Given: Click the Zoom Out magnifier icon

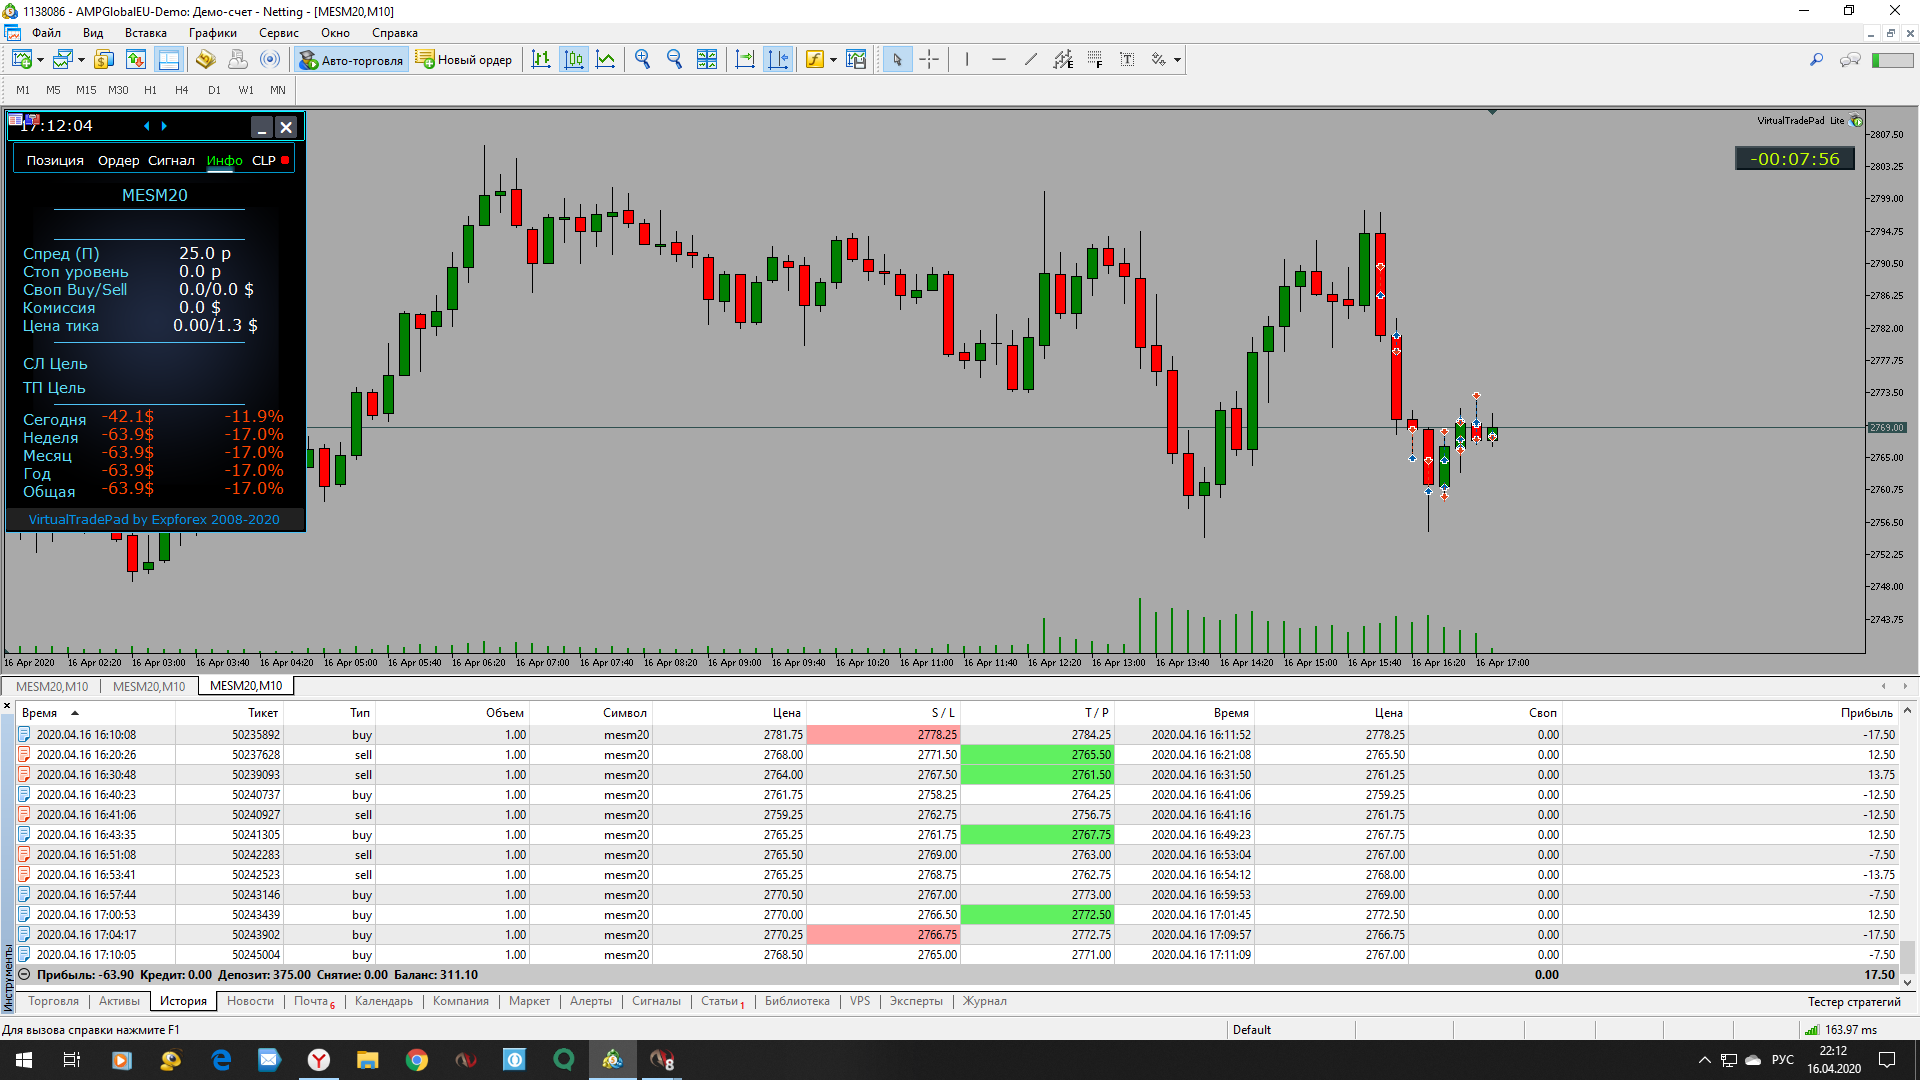Looking at the screenshot, I should click(674, 60).
